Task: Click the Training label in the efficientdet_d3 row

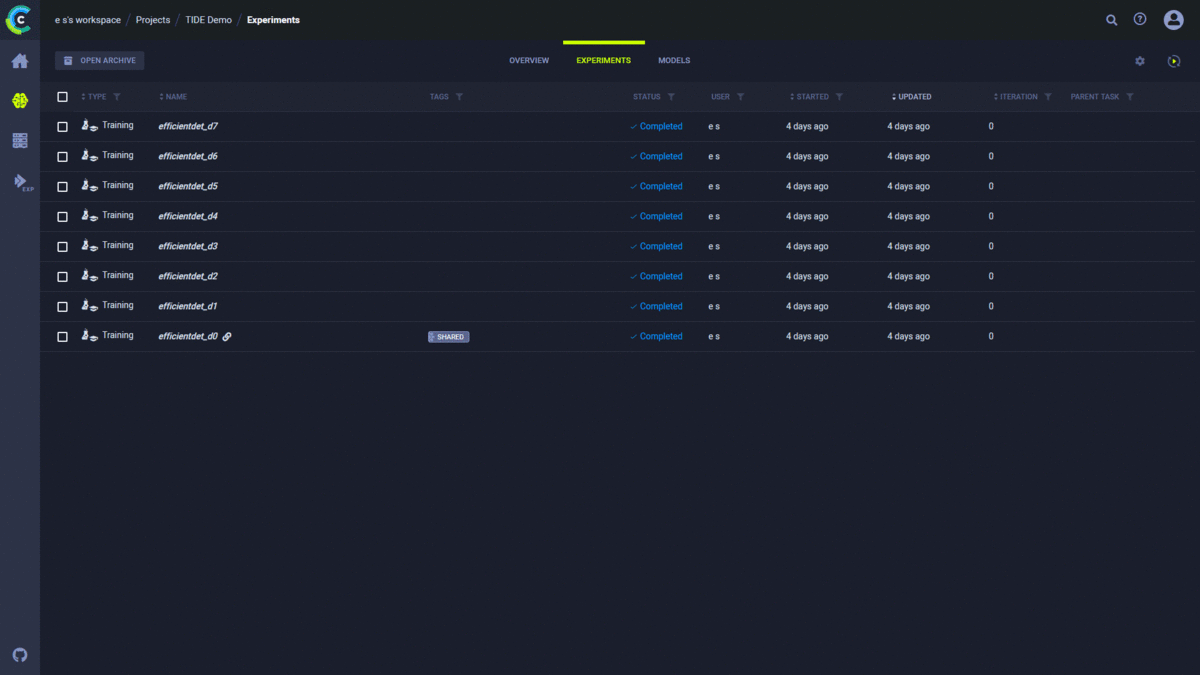Action: pos(118,245)
